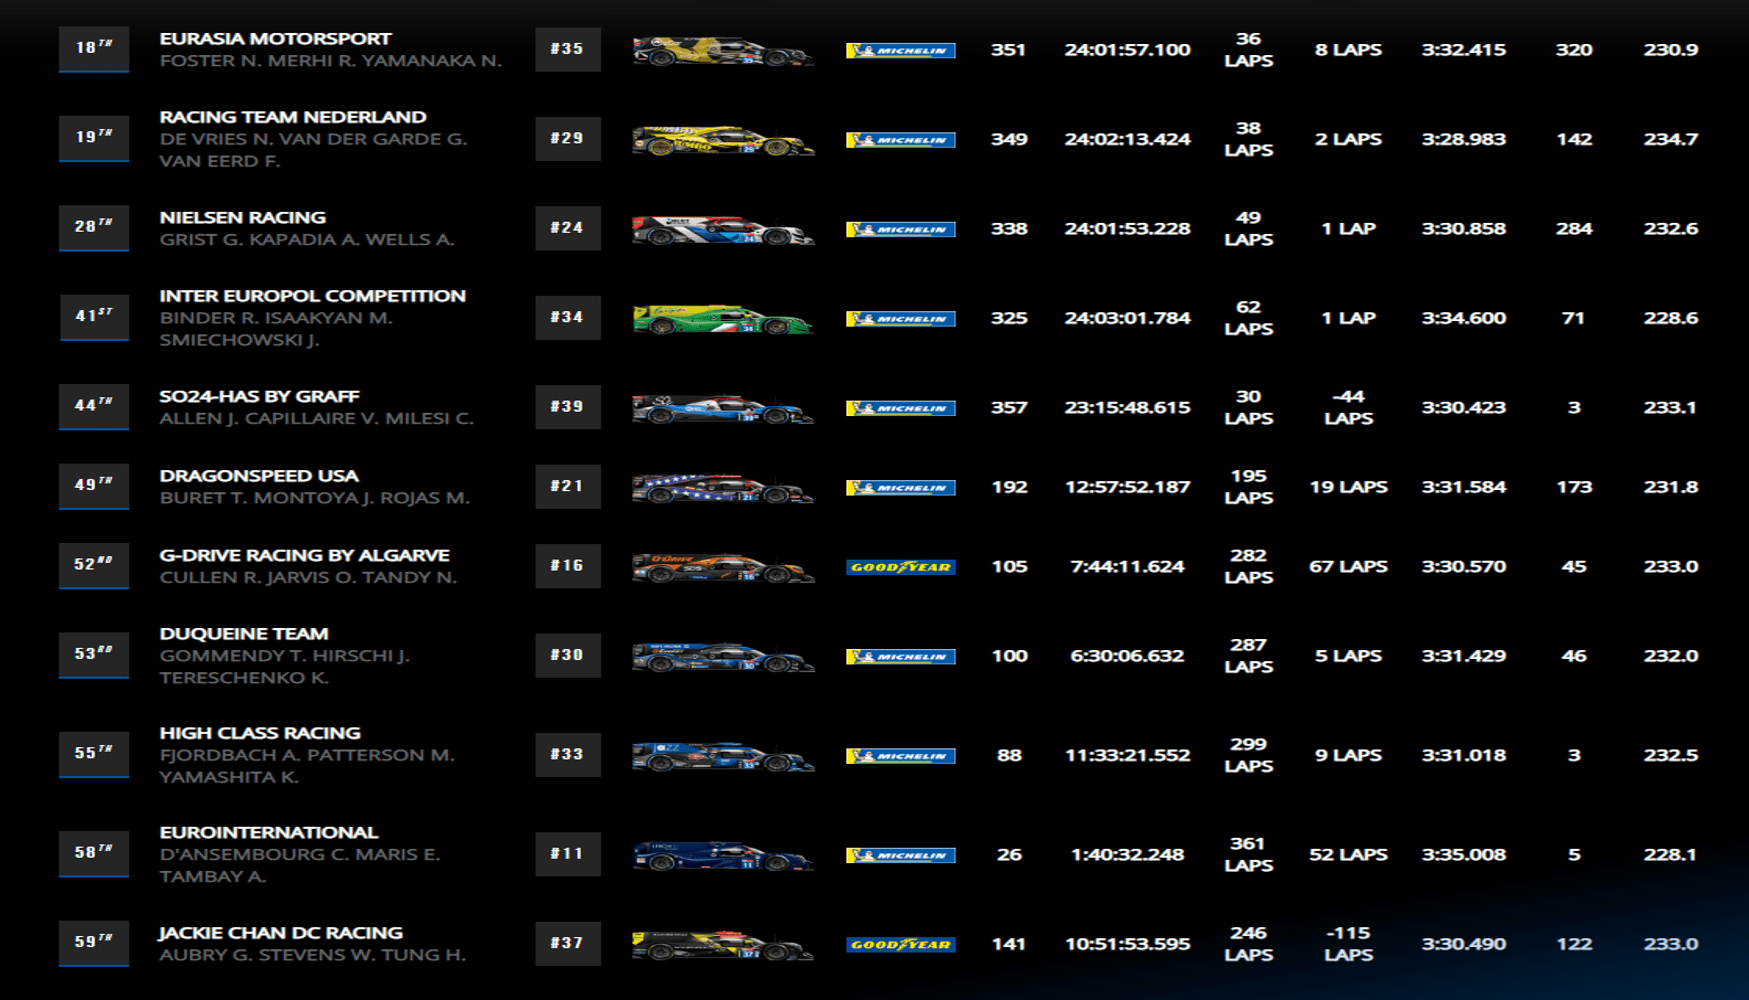Click the #16 car number badge
This screenshot has width=1749, height=1000.
pyautogui.click(x=568, y=566)
